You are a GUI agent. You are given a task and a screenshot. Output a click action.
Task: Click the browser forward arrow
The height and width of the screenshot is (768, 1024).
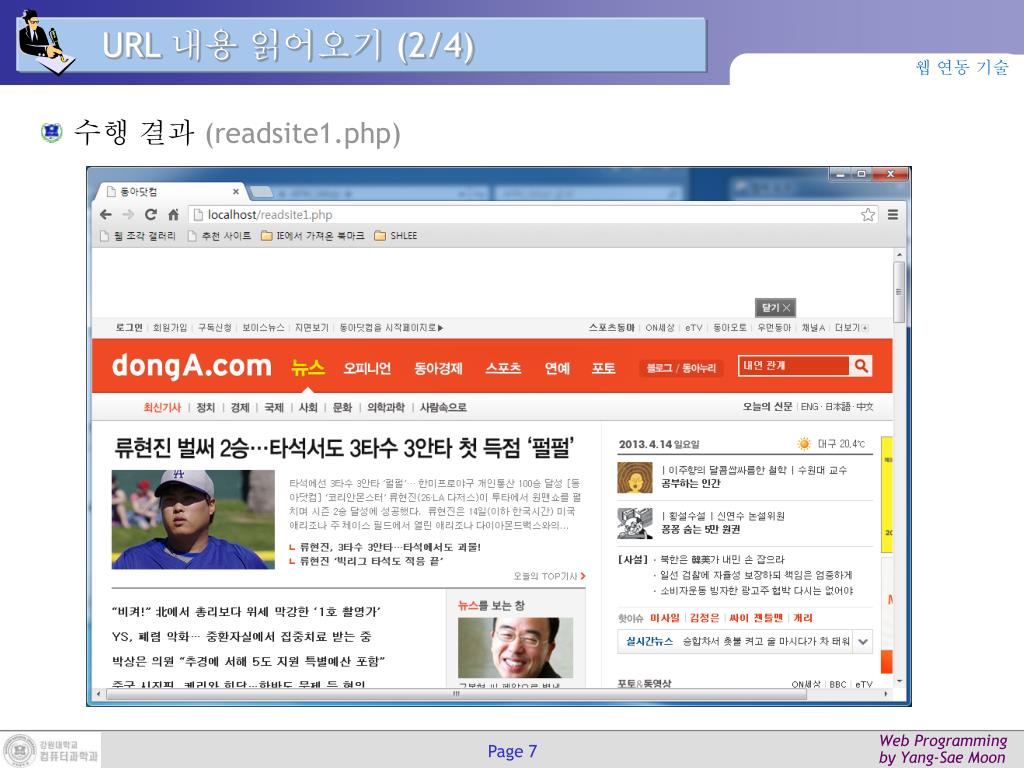click(x=128, y=214)
